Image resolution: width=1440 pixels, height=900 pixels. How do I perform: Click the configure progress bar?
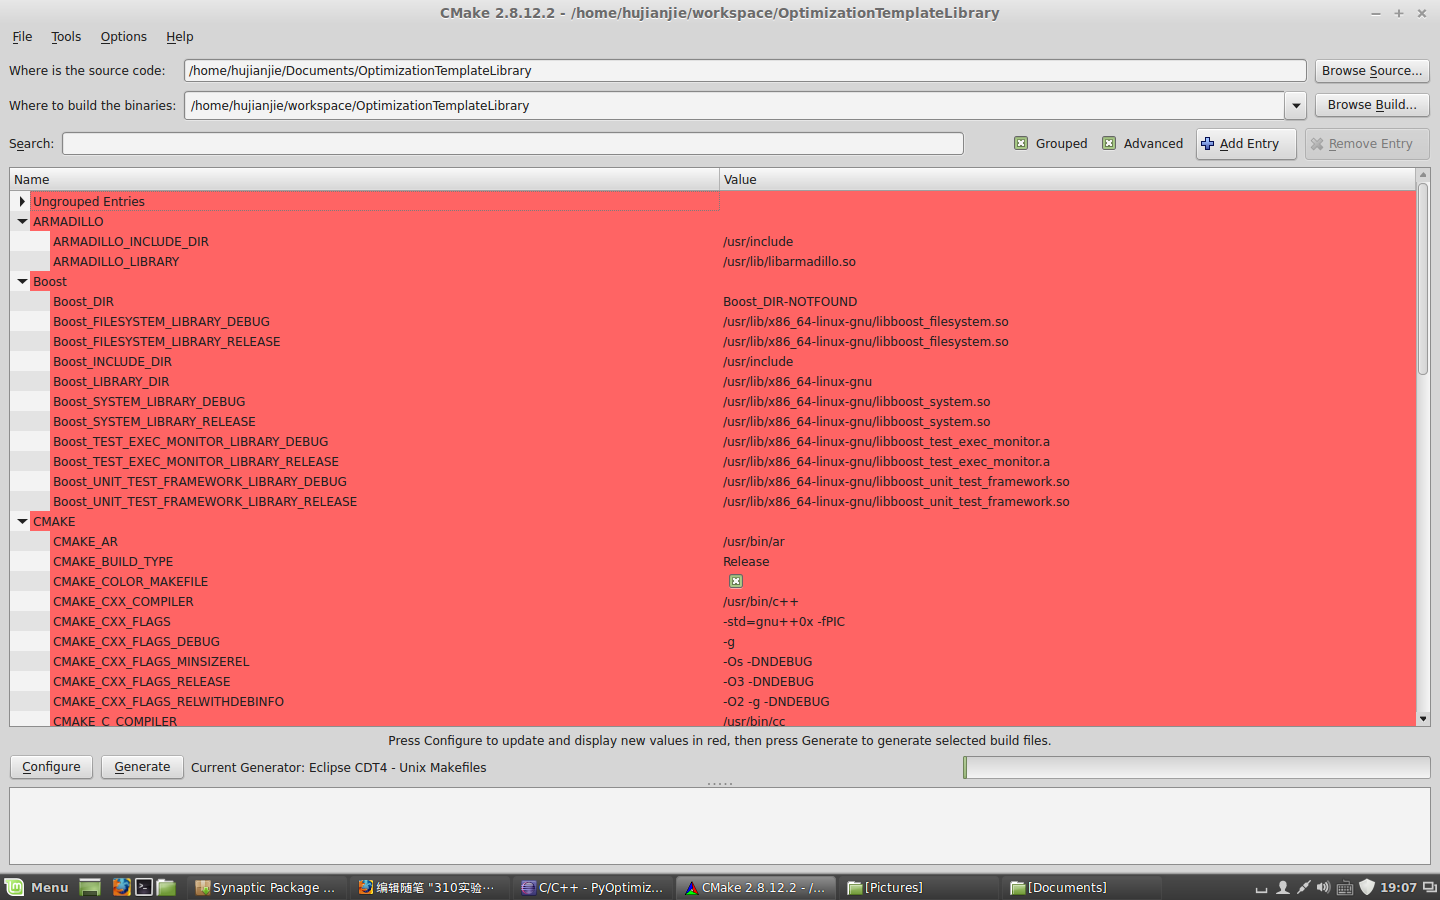coord(1197,767)
